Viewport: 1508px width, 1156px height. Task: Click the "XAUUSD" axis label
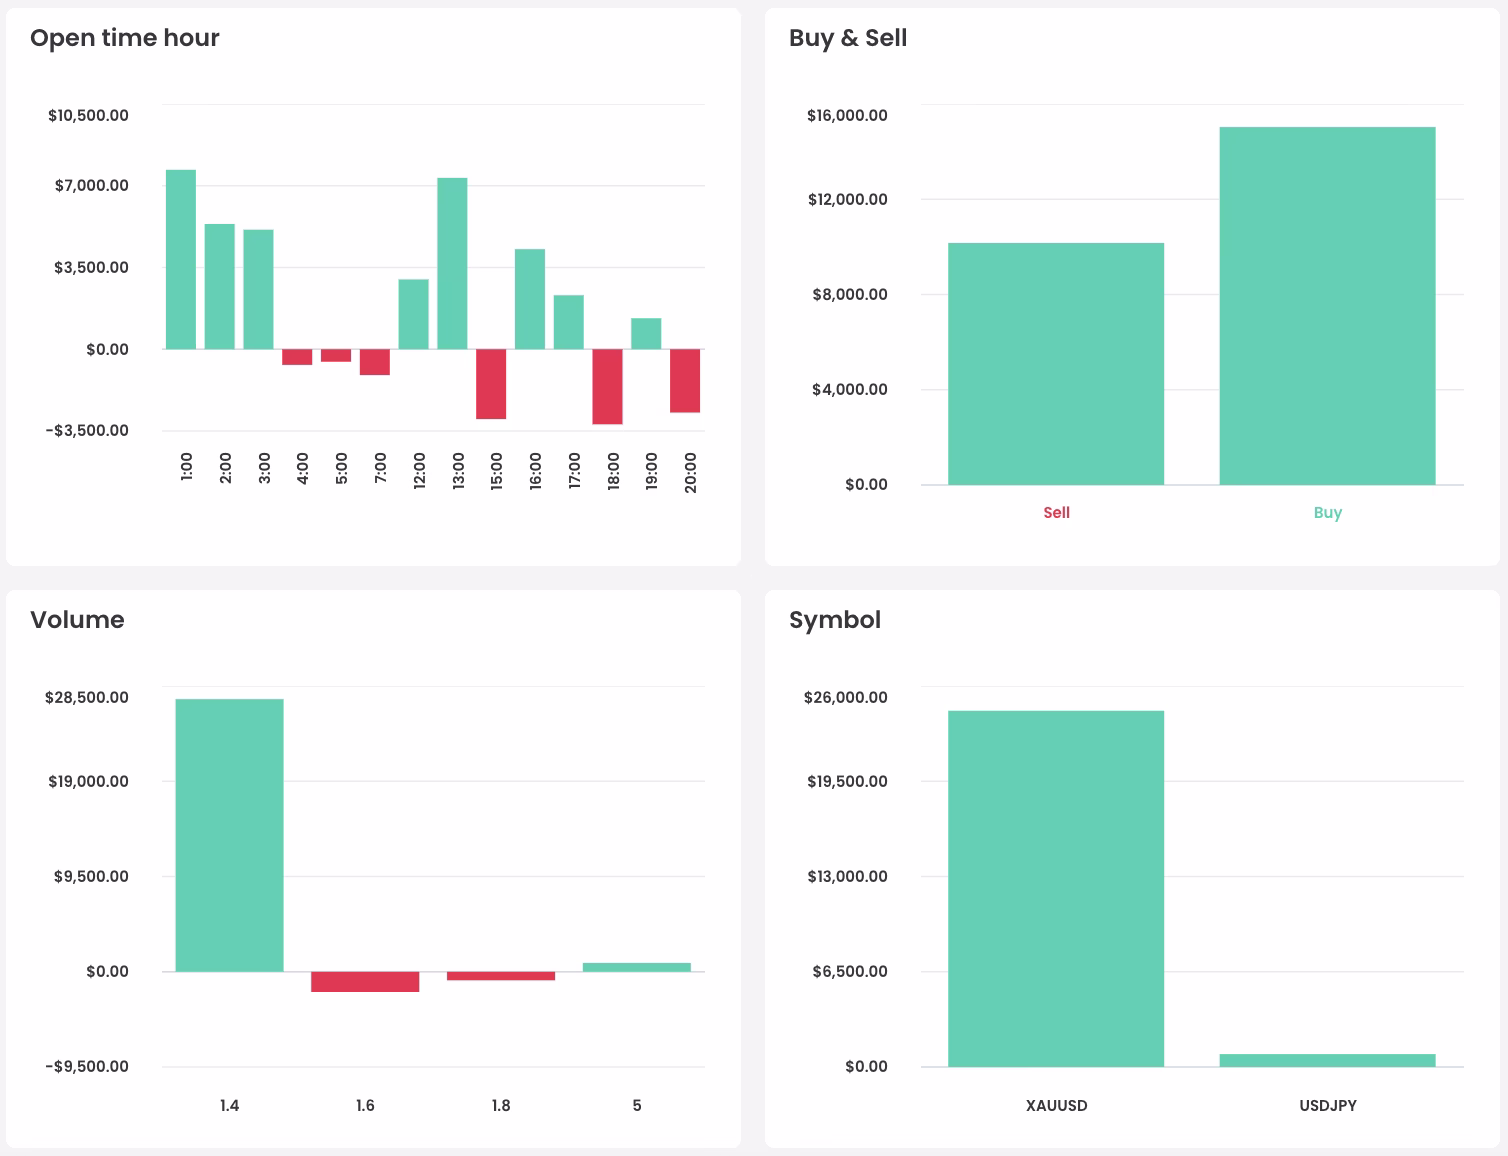[1056, 1105]
